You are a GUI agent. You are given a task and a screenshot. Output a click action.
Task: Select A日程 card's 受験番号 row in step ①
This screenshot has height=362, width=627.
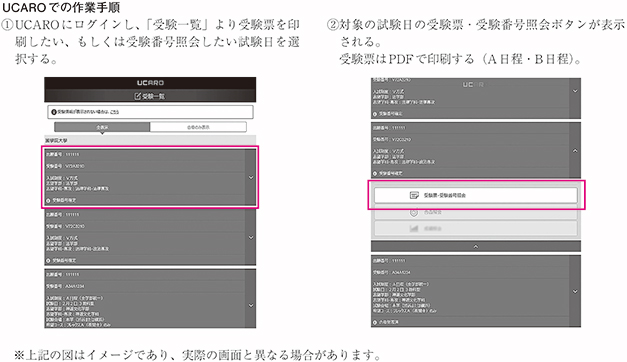click(145, 286)
